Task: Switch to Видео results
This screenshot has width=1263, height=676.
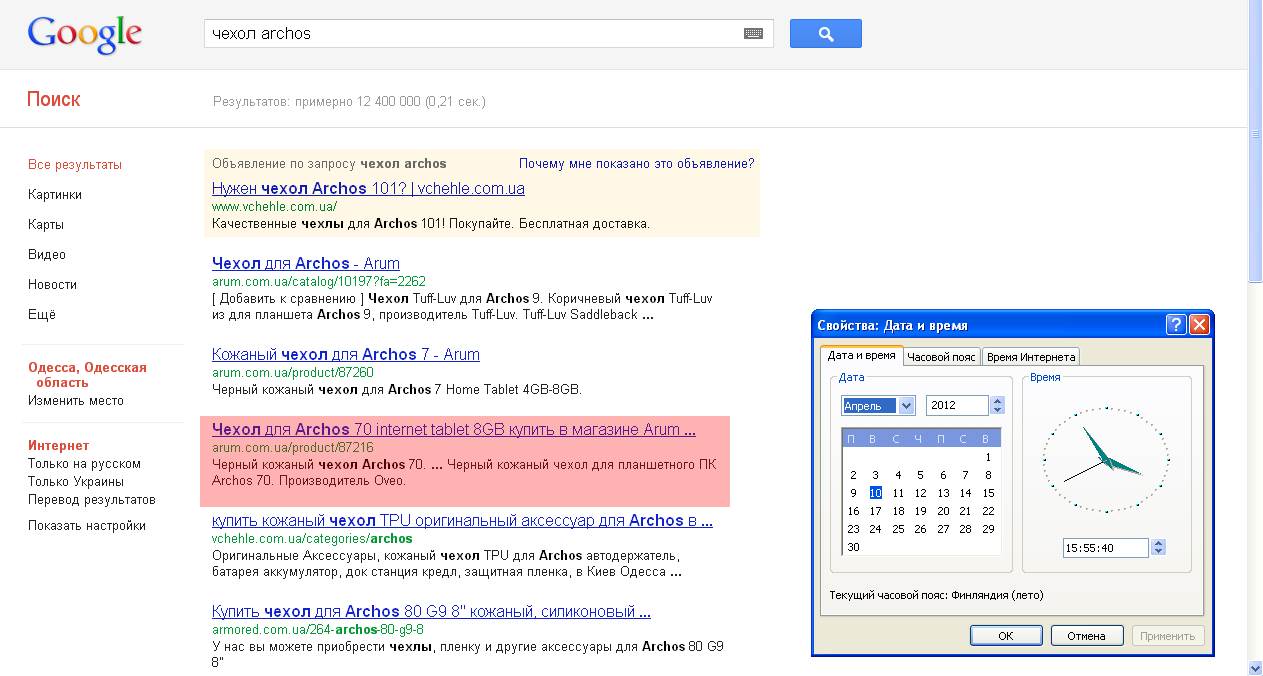Action: [47, 255]
